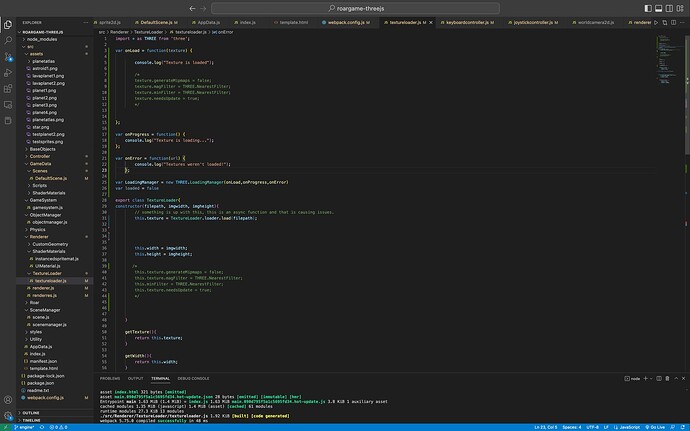
Task: Open errors and warnings count in status bar
Action: coord(59,427)
